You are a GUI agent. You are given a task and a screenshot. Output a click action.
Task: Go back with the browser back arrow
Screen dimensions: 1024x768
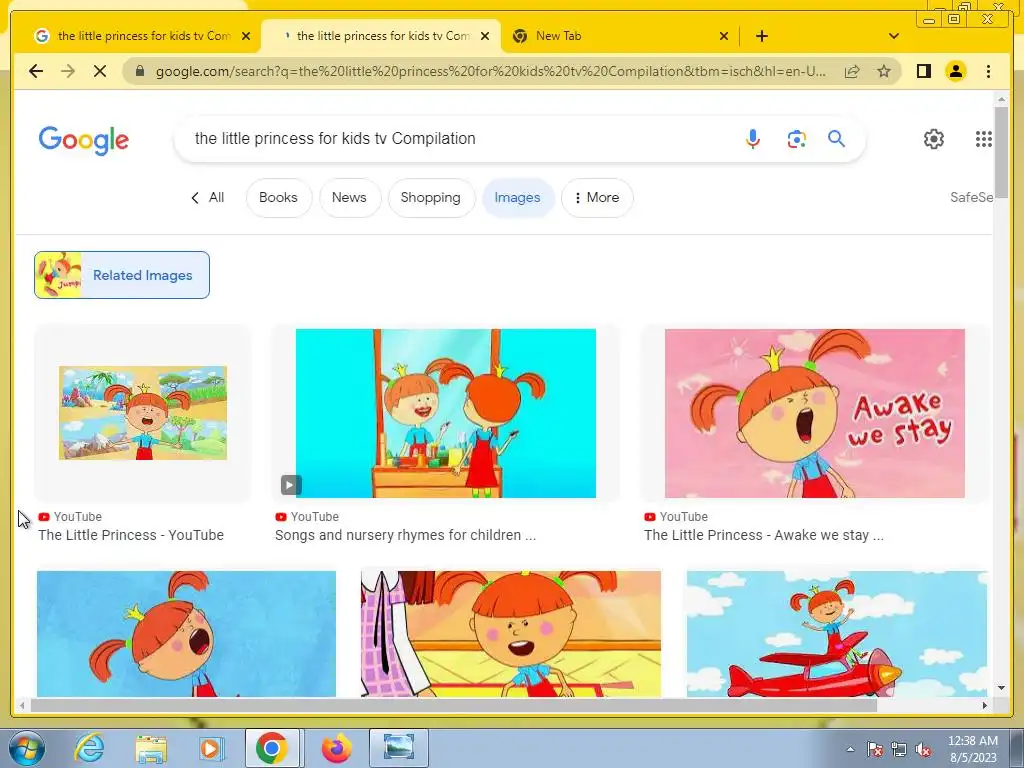pos(36,71)
